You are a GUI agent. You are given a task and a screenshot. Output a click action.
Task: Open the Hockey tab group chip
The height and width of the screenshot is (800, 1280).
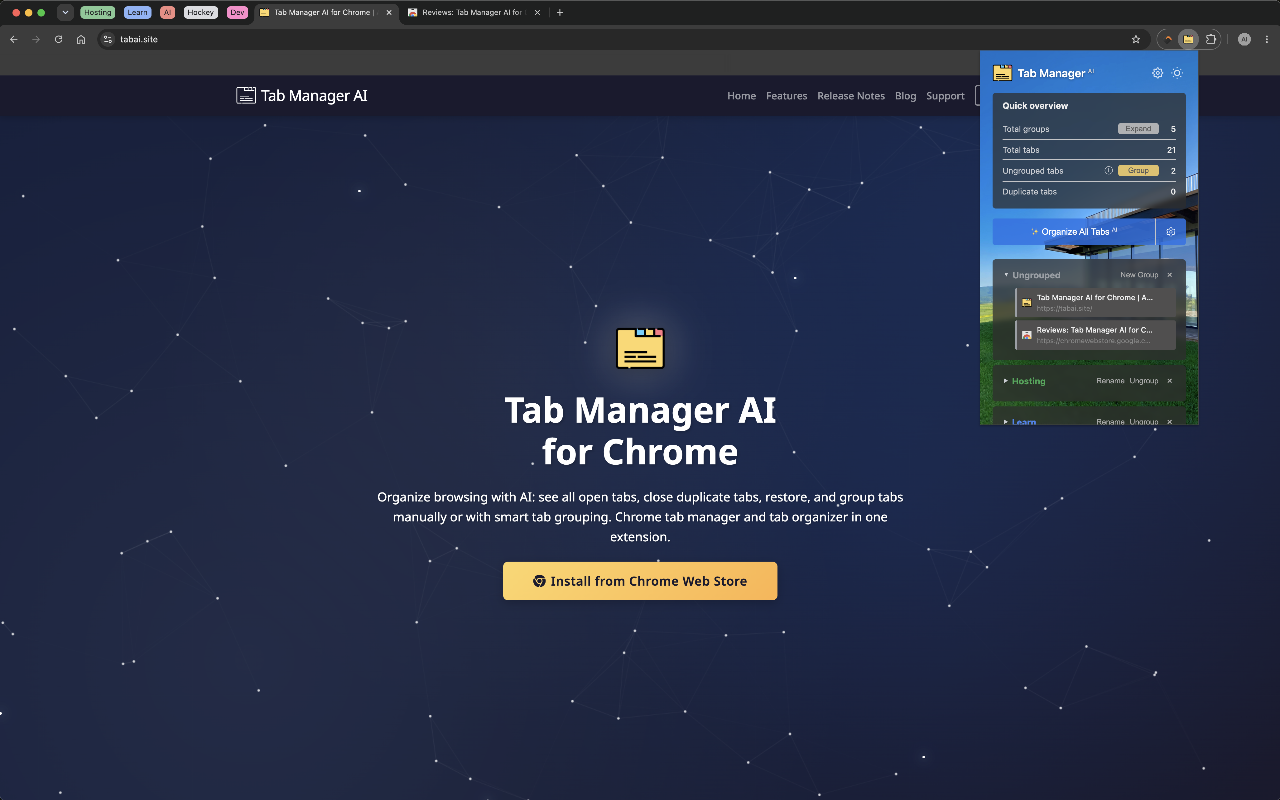pyautogui.click(x=201, y=12)
